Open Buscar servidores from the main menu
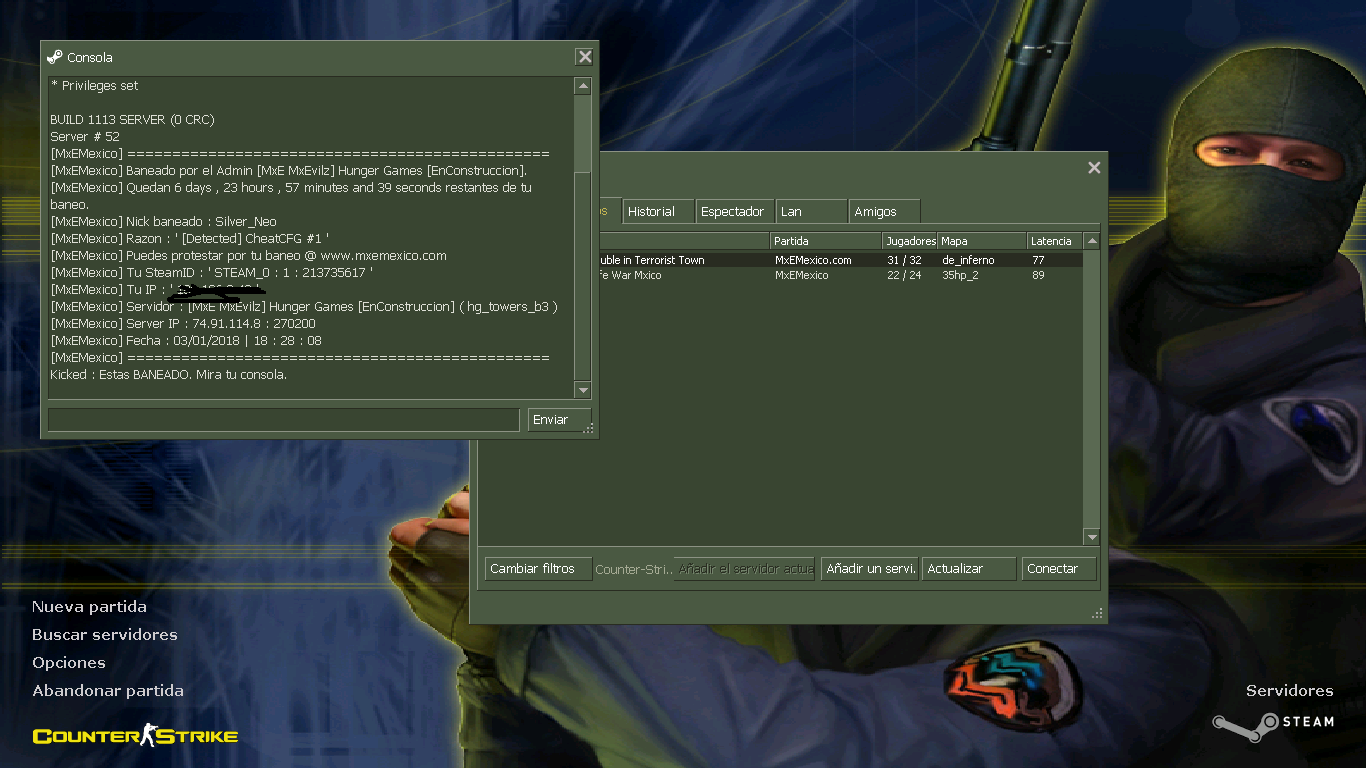Image resolution: width=1366 pixels, height=768 pixels. pyautogui.click(x=104, y=634)
